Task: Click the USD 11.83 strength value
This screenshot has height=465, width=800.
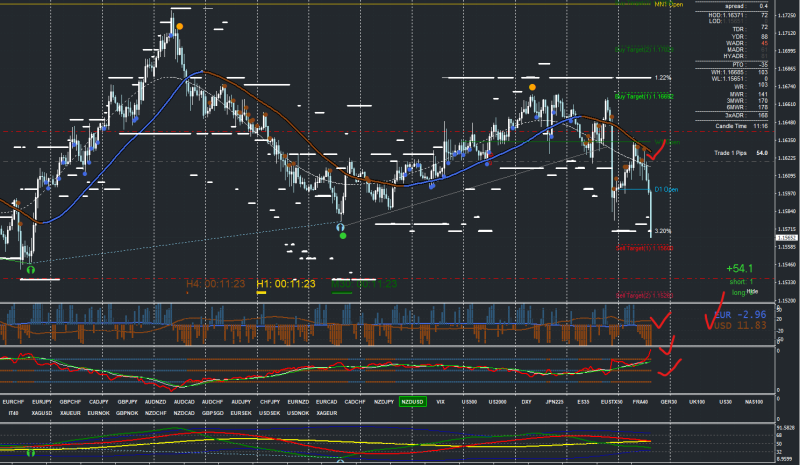Action: coord(740,326)
